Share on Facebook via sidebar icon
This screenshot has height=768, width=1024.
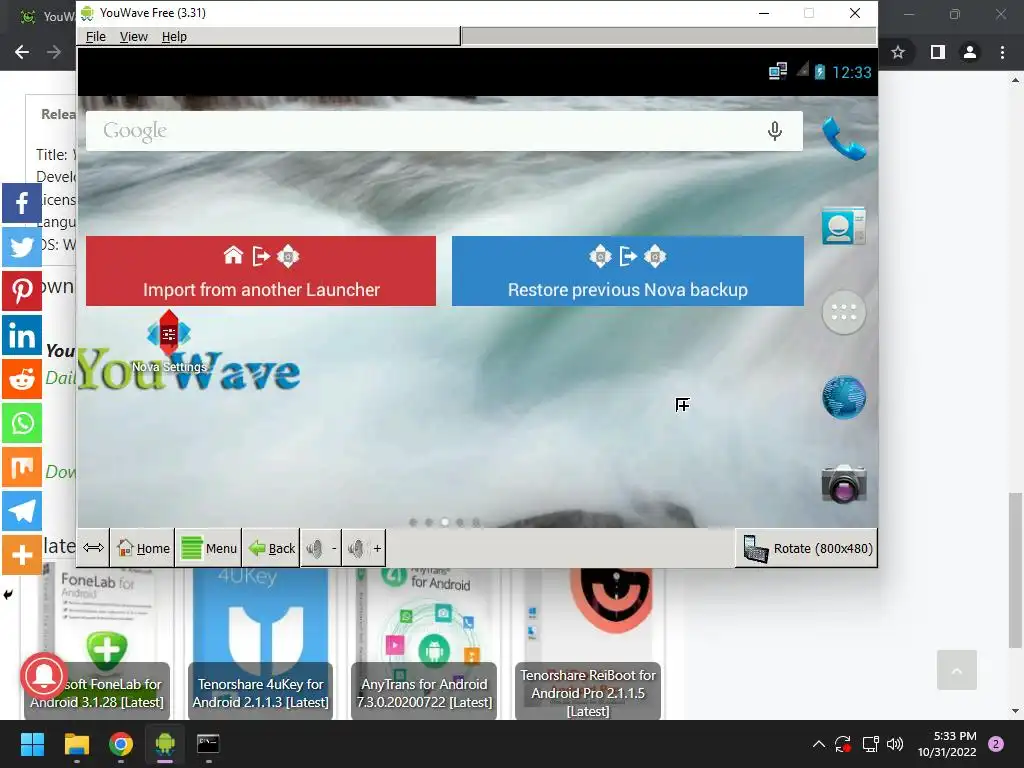tap(22, 203)
